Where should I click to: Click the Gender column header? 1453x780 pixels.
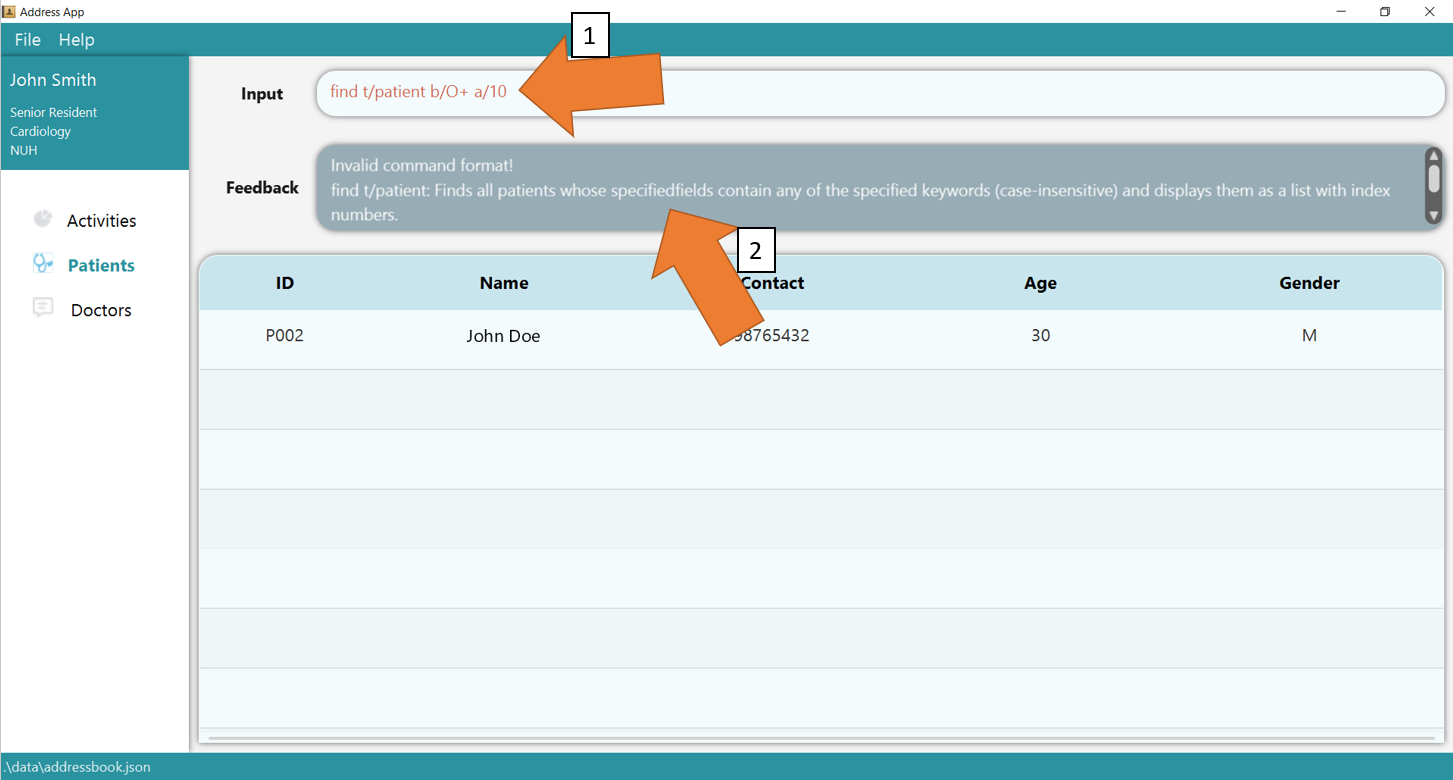pos(1309,283)
